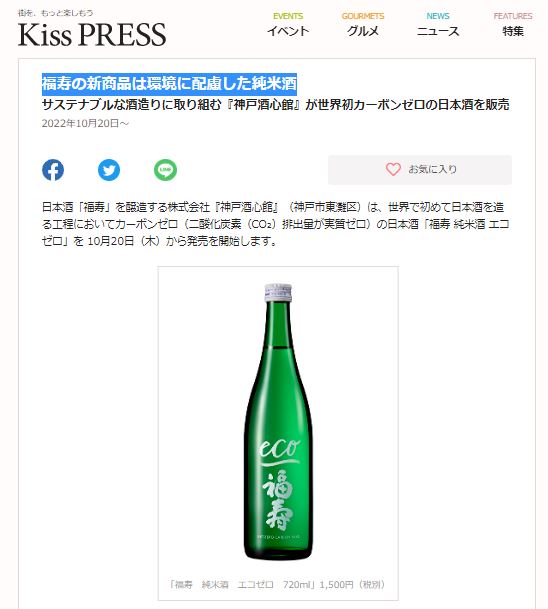Click the bottle caption with 1,500円 price
Viewport: 548px width, 609px height.
(277, 584)
